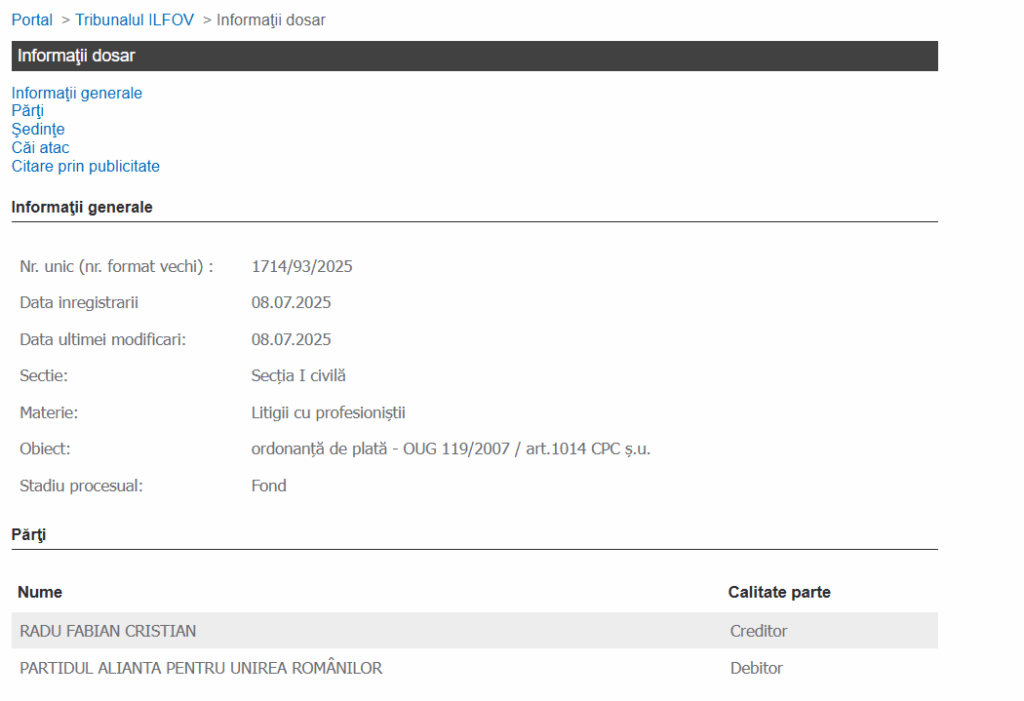Click the Calitate parte column header

(x=779, y=592)
